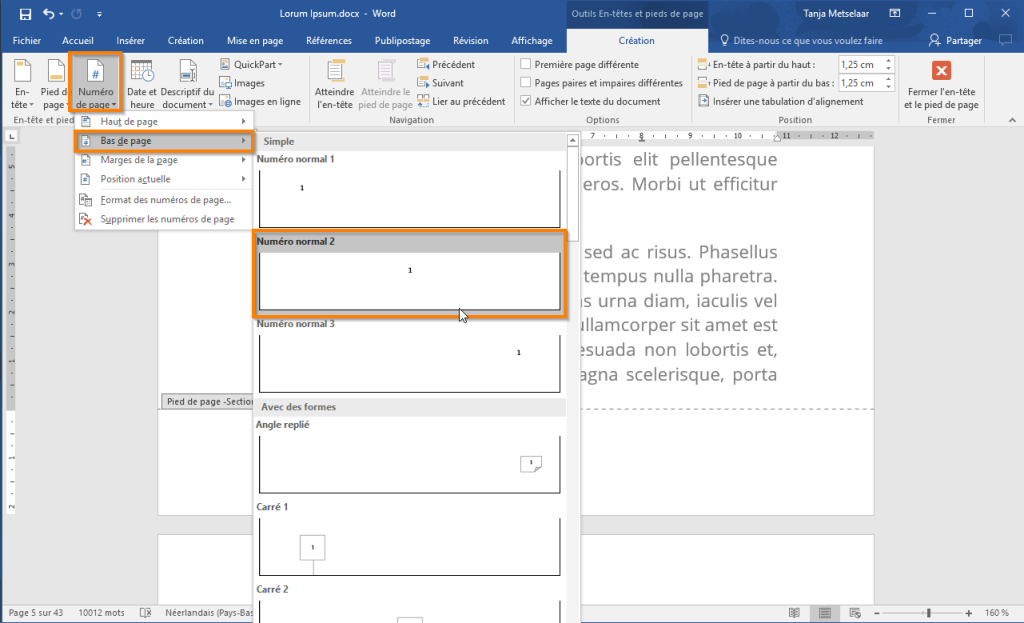Uncheck Afficher le texte du document
This screenshot has height=623, width=1024.
point(526,101)
